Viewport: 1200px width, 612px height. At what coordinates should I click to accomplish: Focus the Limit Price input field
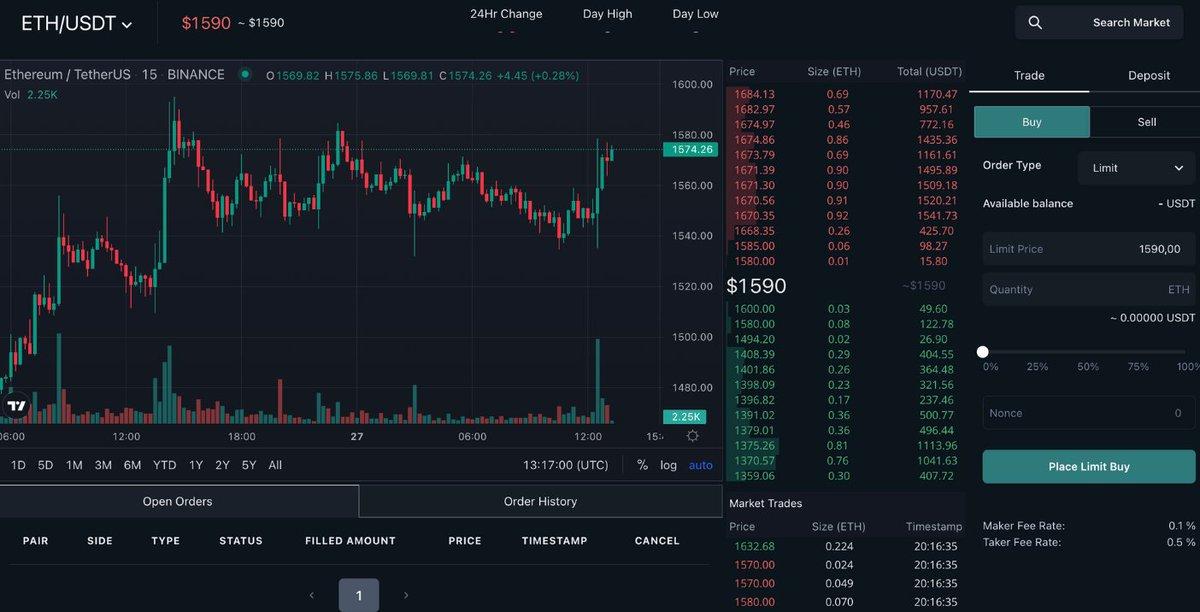point(1089,249)
